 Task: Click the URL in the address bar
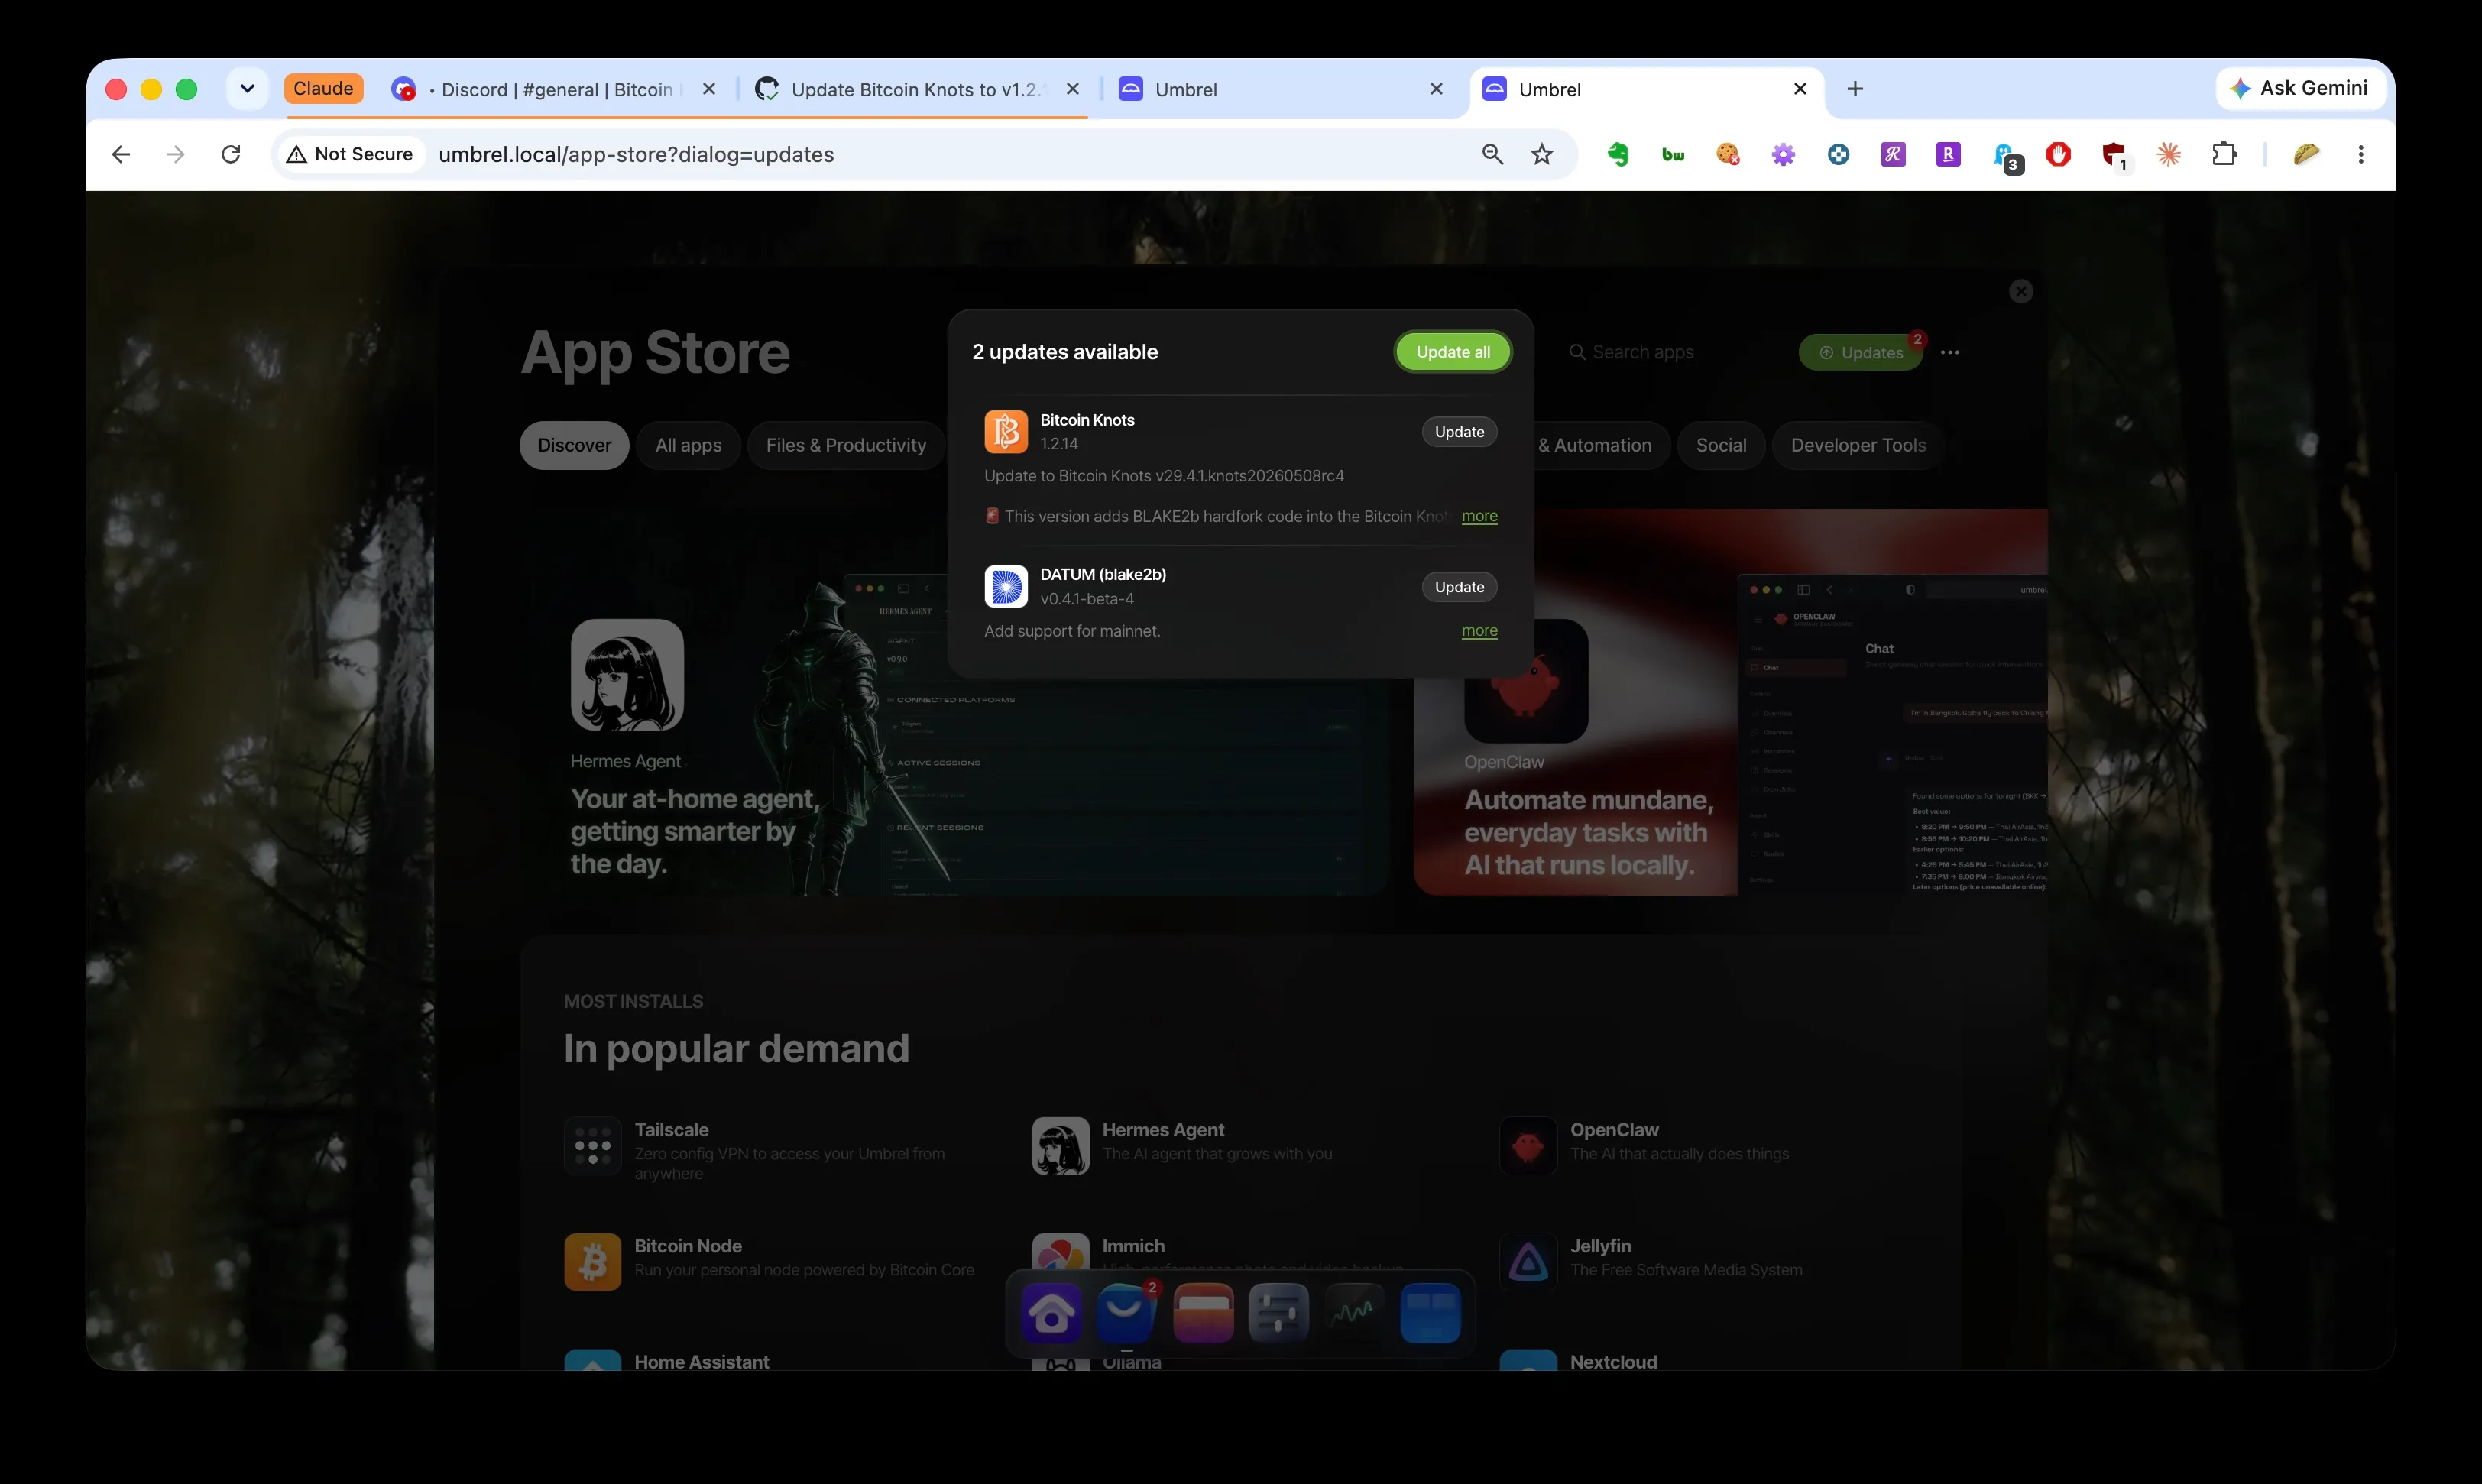(x=636, y=154)
